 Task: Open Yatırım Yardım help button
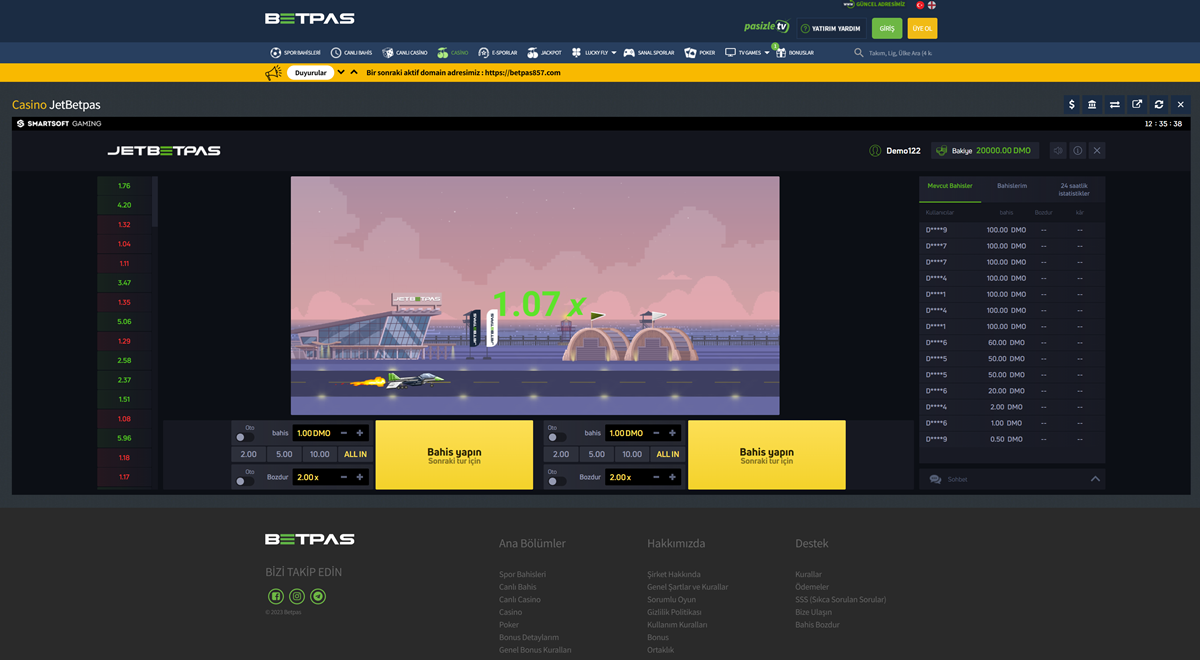[x=831, y=29]
